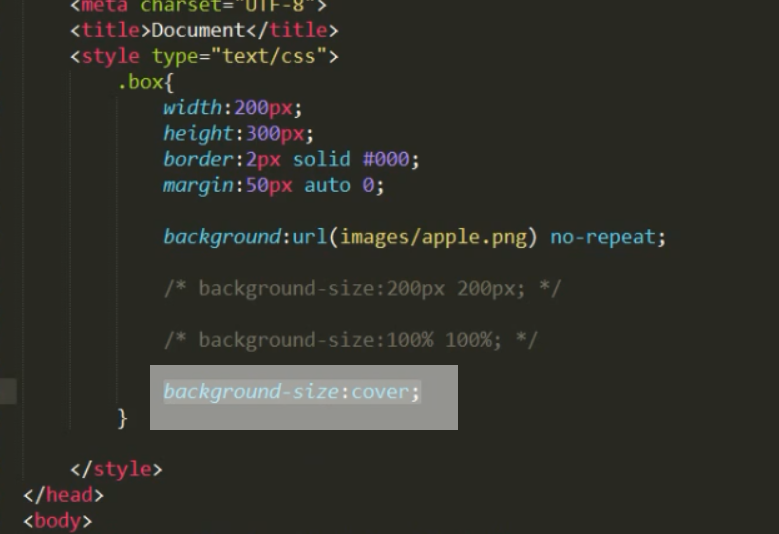Place cursor on .box selector line
Image resolution: width=779 pixels, height=534 pixels.
click(x=146, y=82)
